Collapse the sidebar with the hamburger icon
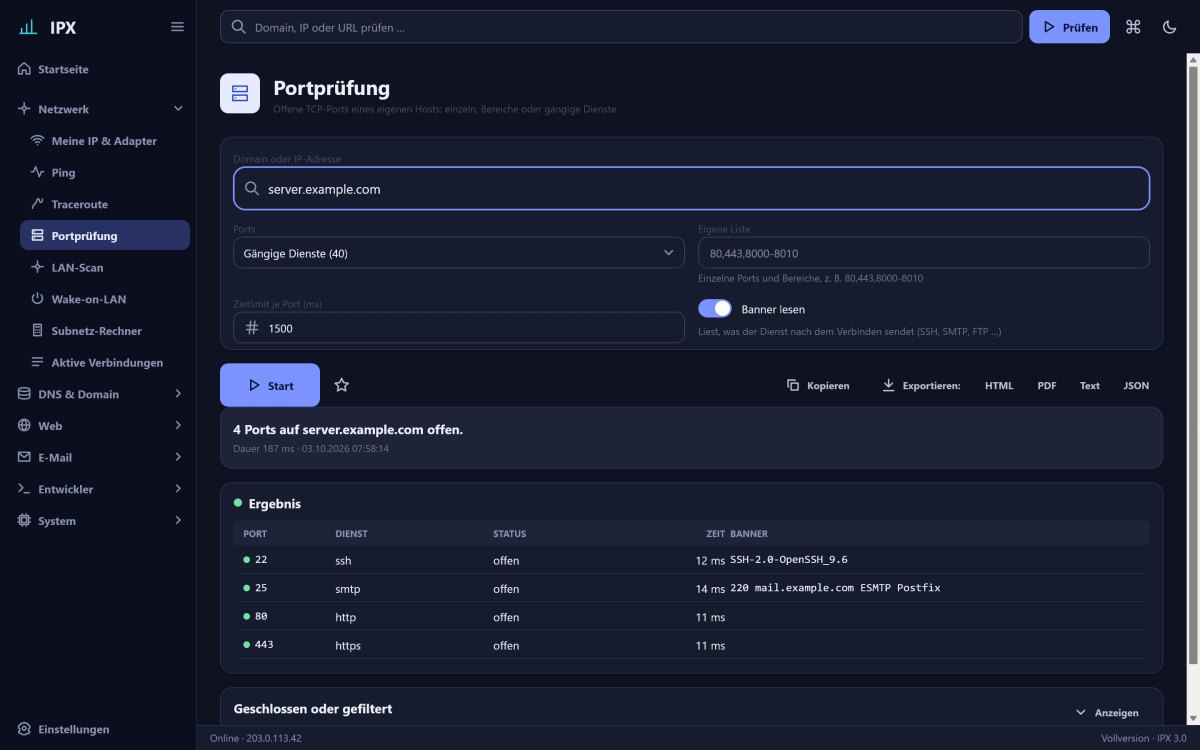1200x750 pixels. (177, 27)
